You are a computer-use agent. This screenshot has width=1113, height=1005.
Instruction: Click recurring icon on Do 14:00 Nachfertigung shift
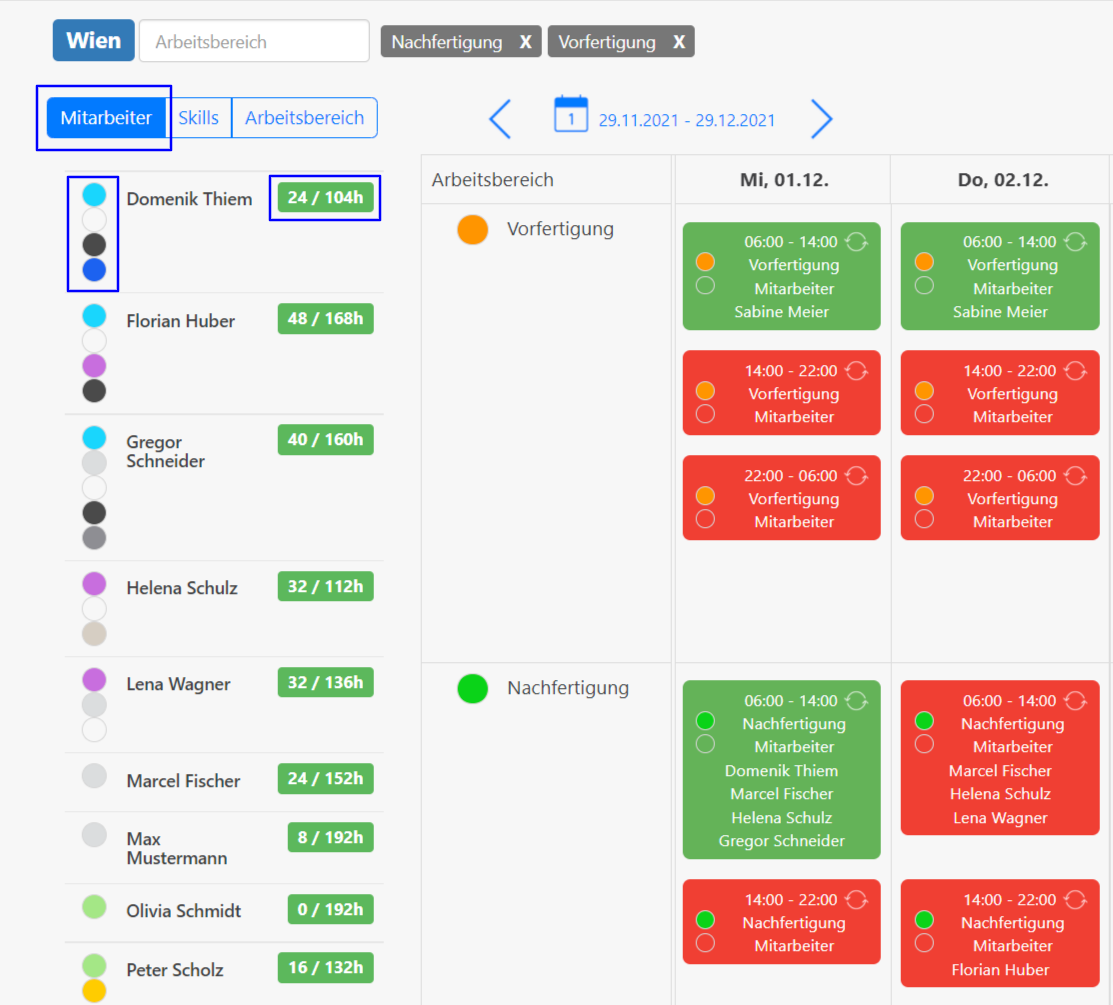(1075, 899)
